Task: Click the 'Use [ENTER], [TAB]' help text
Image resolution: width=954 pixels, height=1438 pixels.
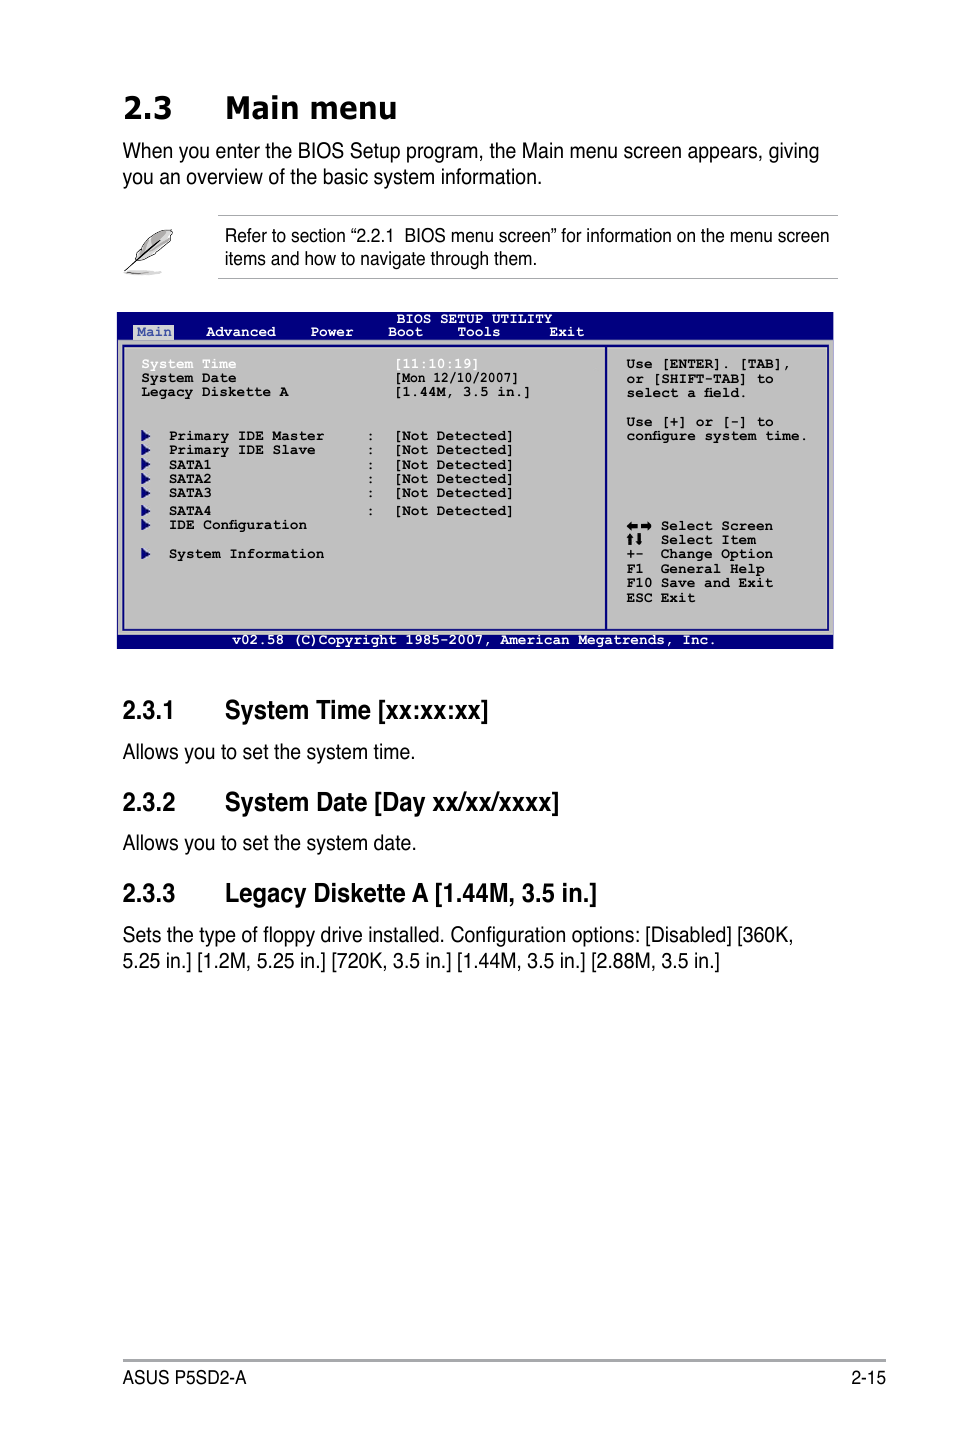Action: tap(709, 378)
